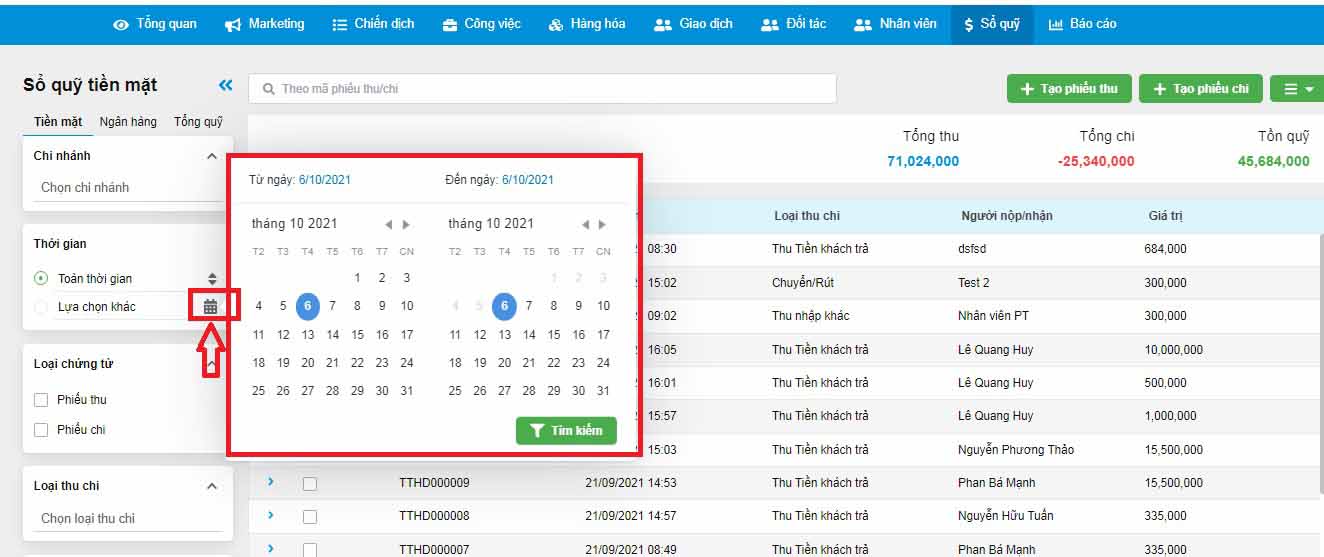This screenshot has height=557, width=1324.
Task: Go to next month in left calendar
Action: [406, 225]
